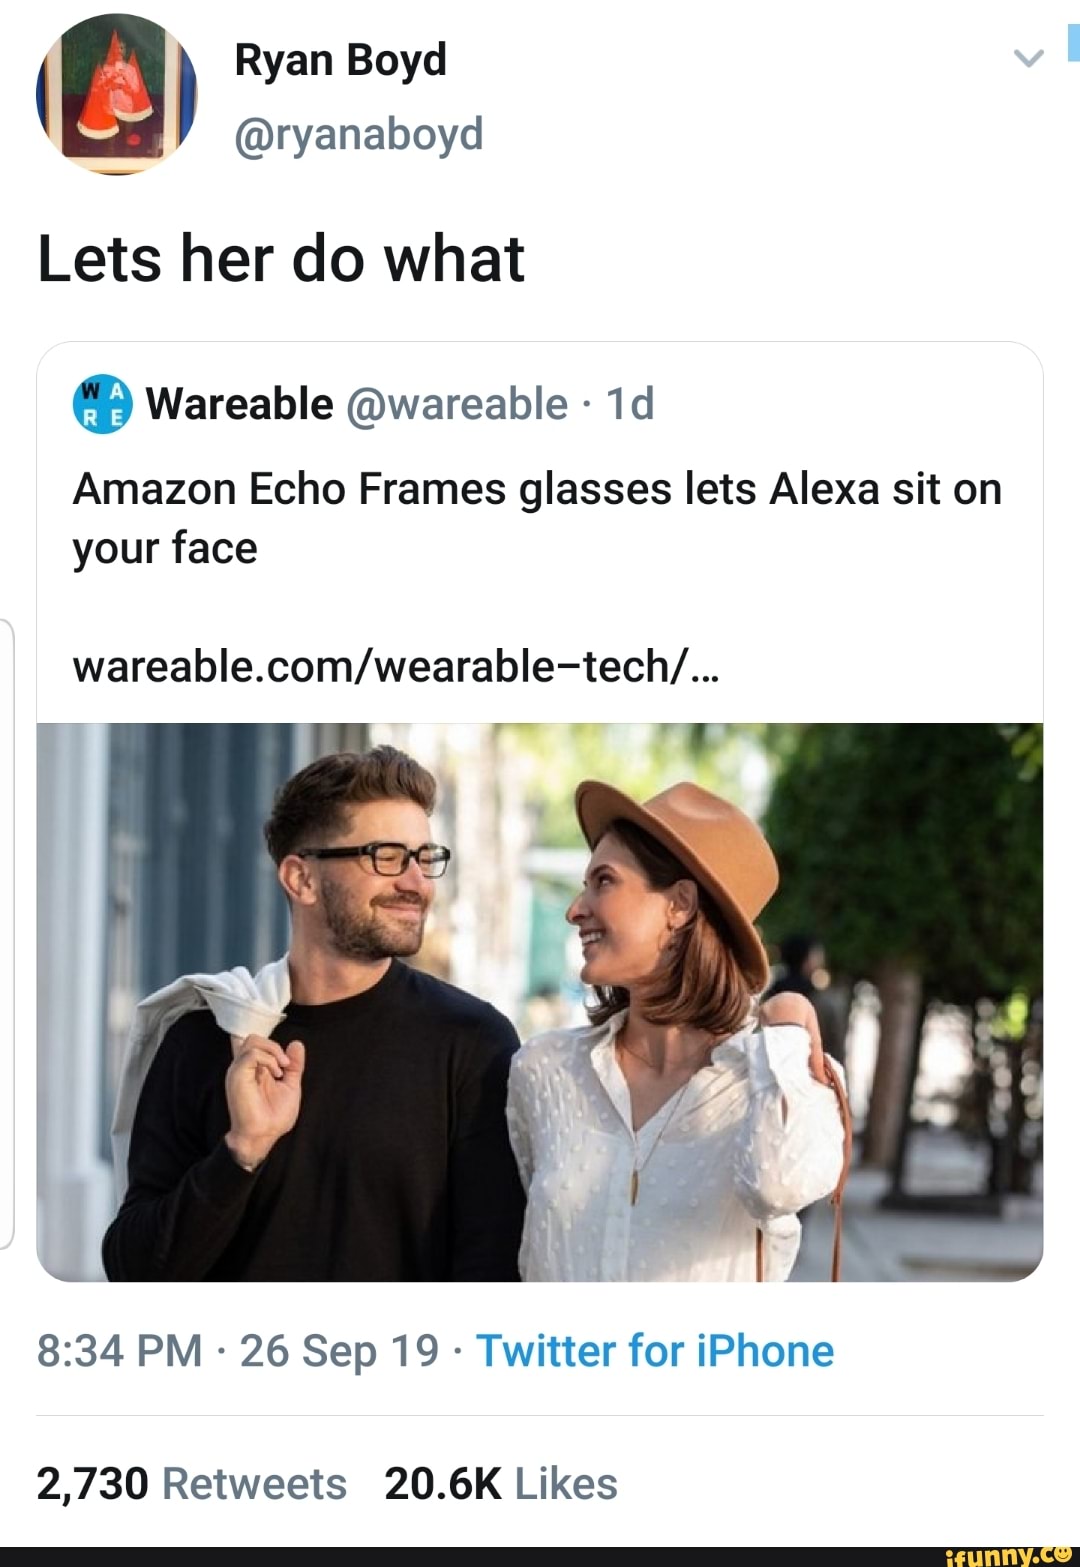
Task: Open the @wareable handle
Action: coord(456,404)
